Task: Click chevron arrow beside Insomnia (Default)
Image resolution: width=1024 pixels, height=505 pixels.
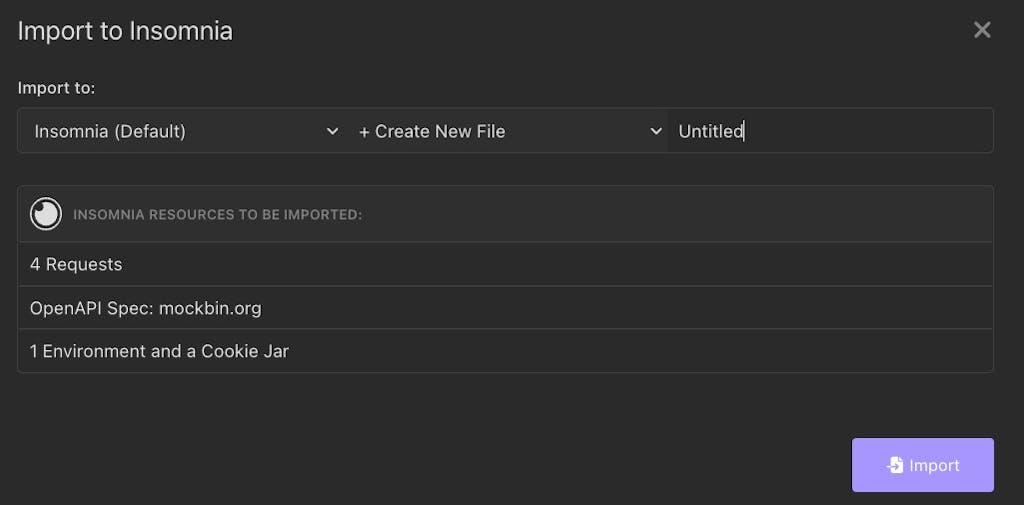Action: [x=332, y=131]
